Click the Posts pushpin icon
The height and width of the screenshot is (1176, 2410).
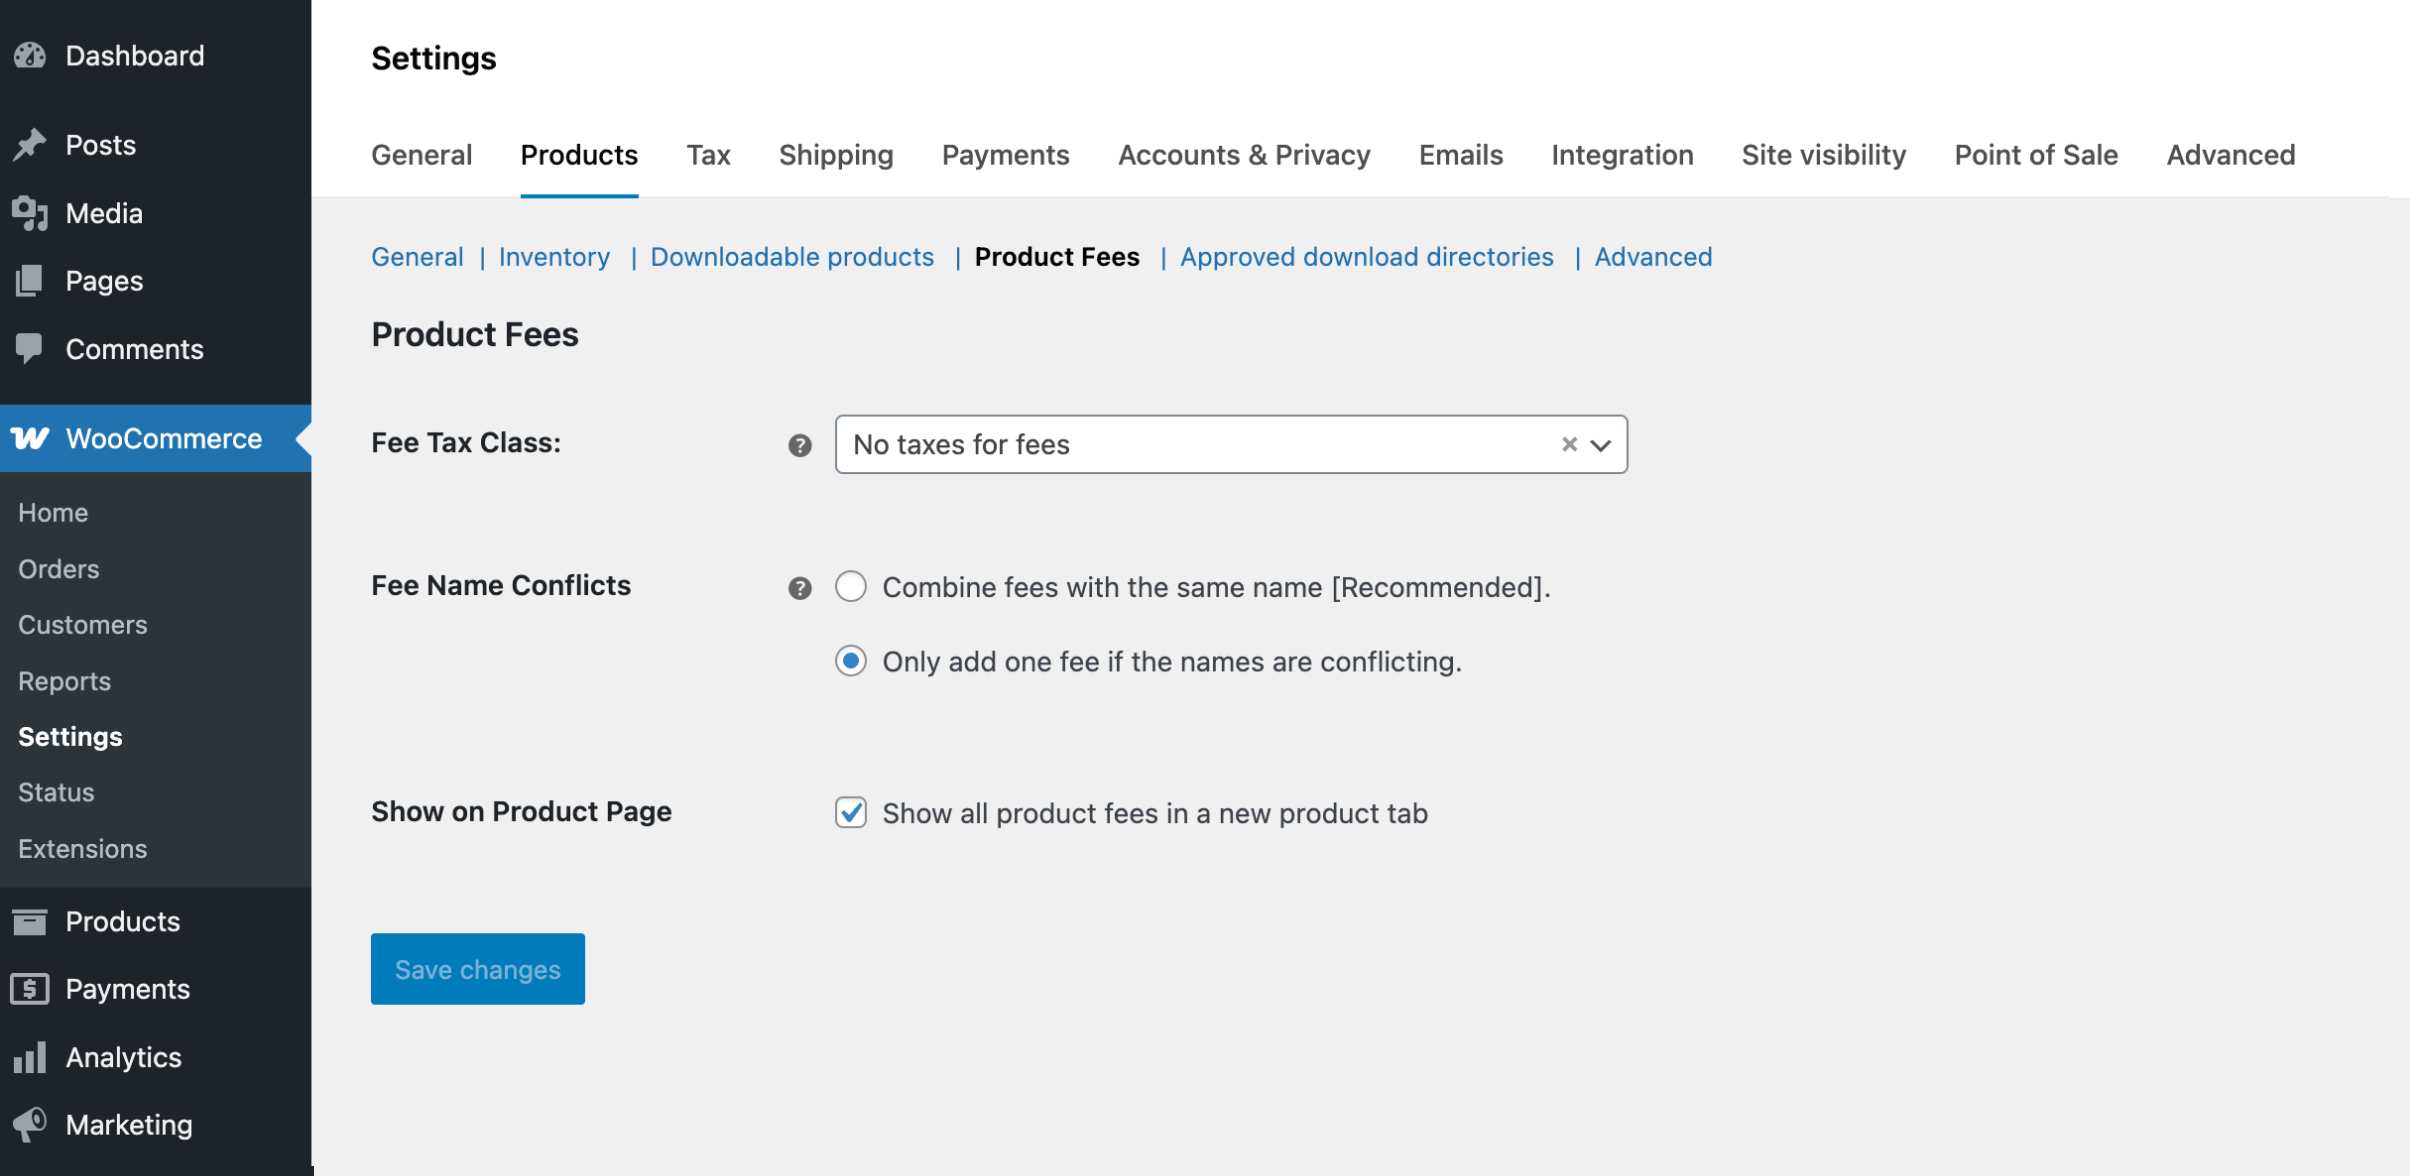pos(30,145)
